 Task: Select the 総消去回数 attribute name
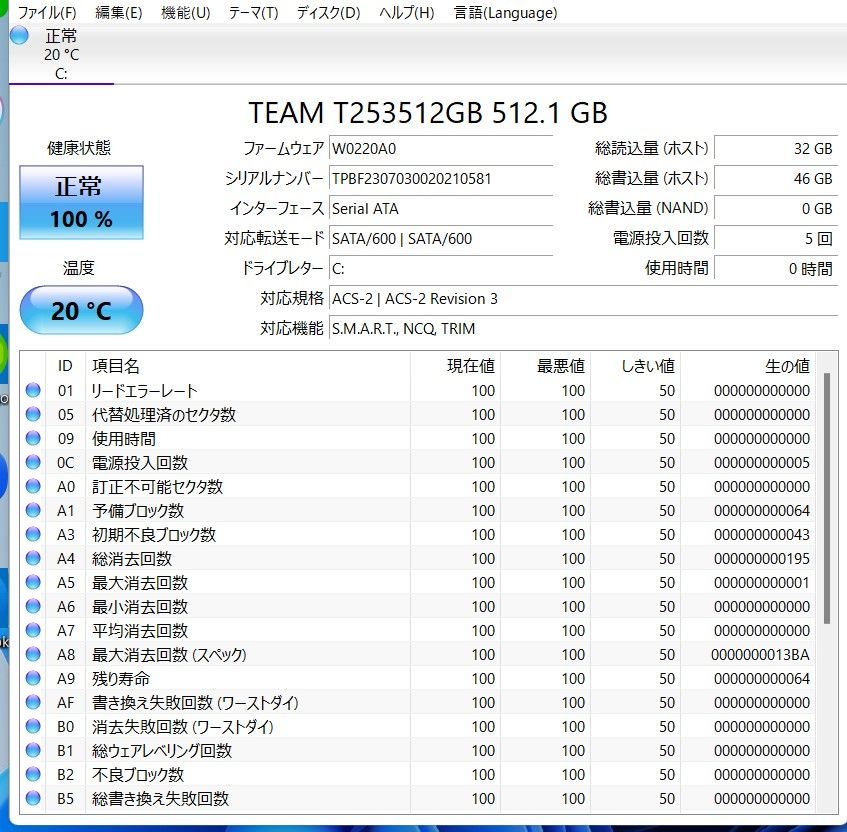pos(132,559)
